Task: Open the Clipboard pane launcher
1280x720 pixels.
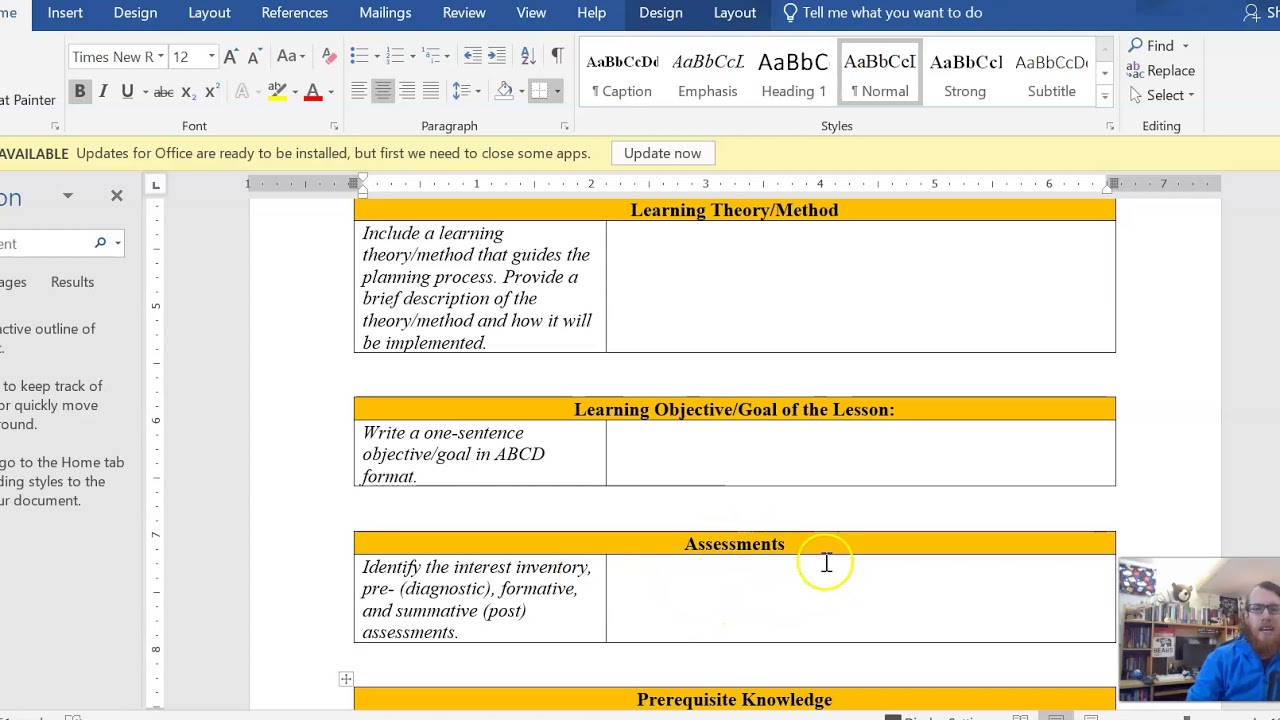Action: [x=55, y=126]
